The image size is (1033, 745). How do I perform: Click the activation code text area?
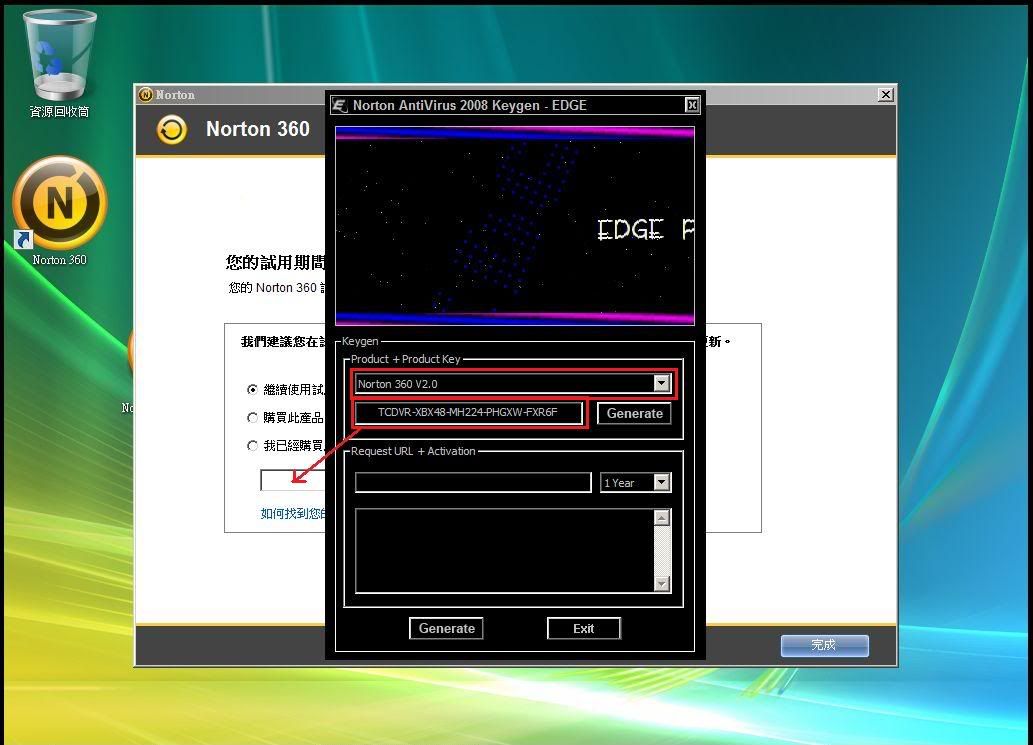(505, 551)
